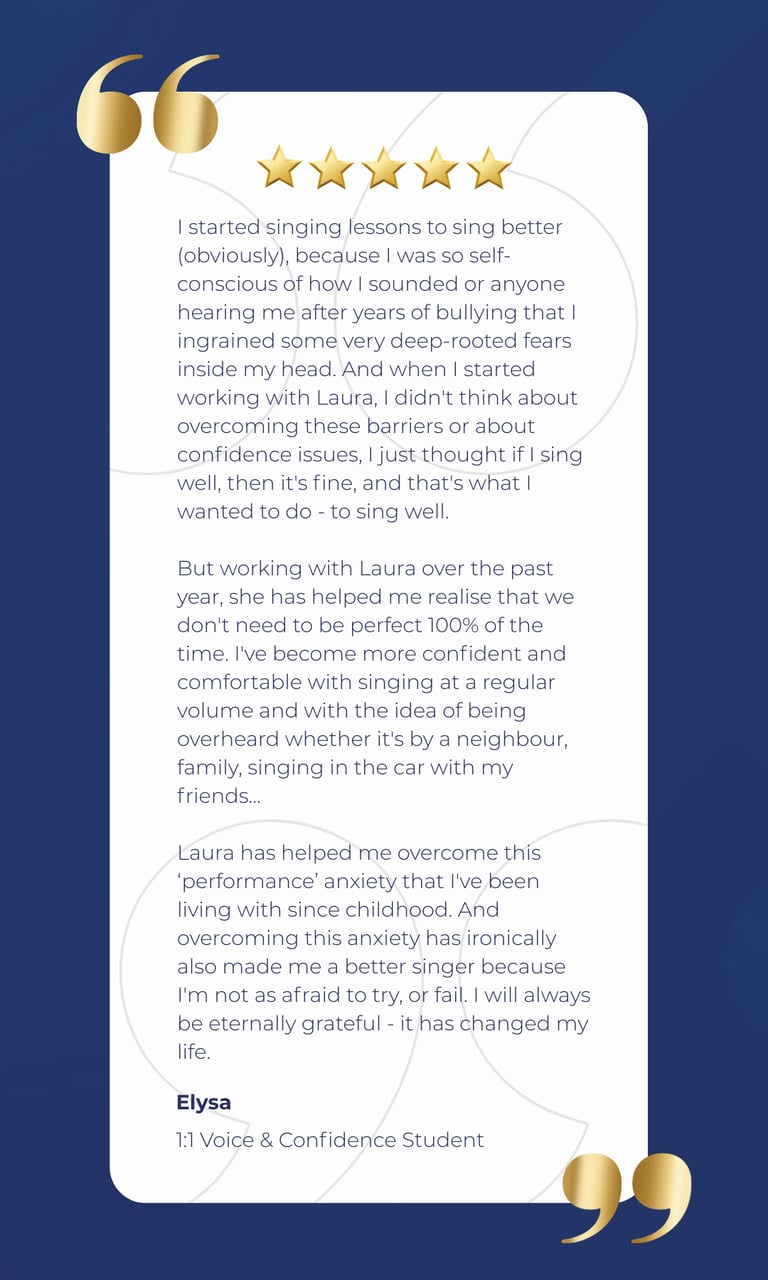
Task: Click the gold opening quotation mark
Action: [x=148, y=104]
